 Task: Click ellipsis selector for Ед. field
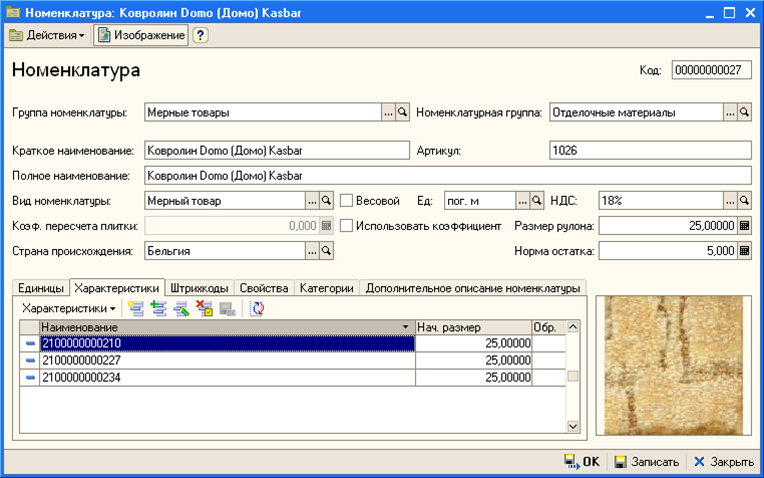(523, 201)
